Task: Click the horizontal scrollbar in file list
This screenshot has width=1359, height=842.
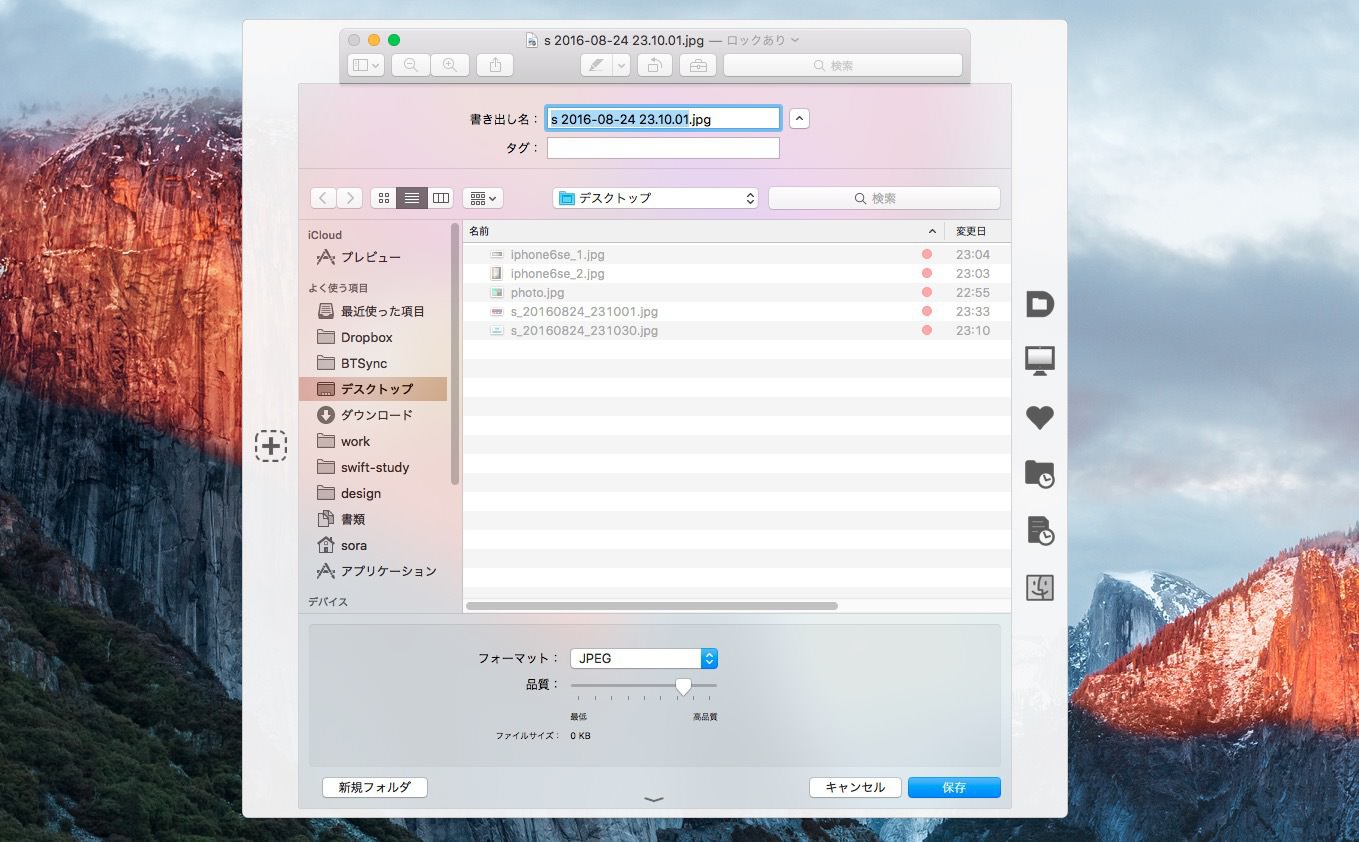Action: click(652, 606)
